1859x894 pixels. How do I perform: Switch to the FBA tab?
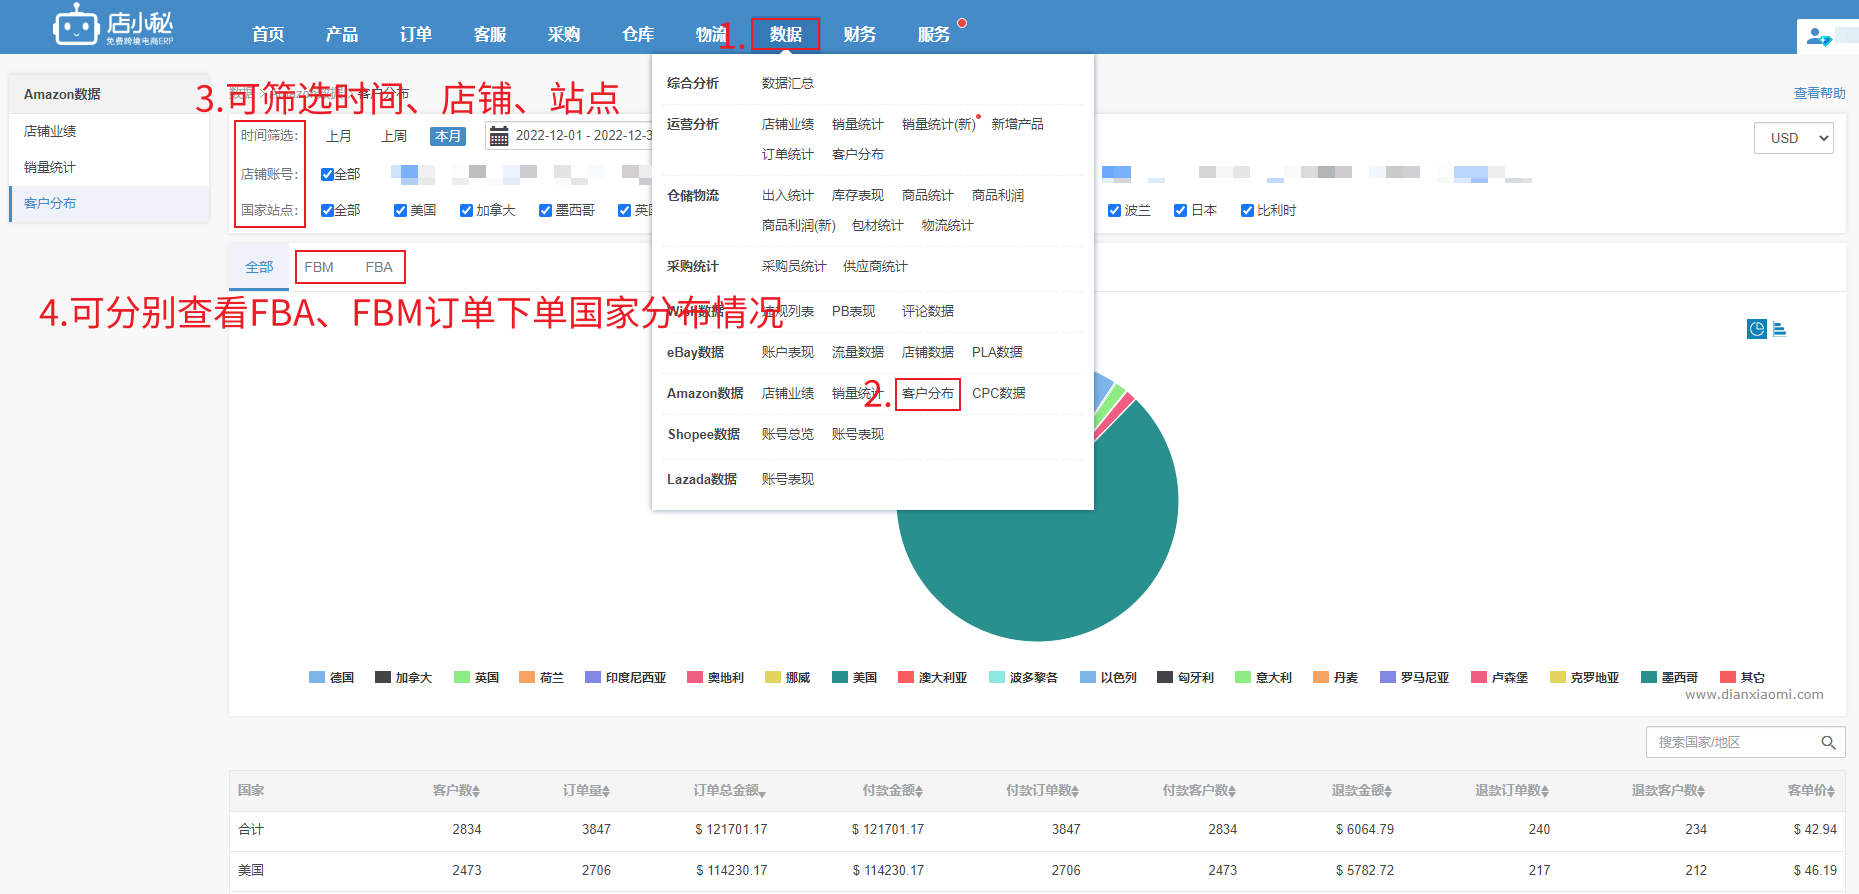[x=379, y=267]
